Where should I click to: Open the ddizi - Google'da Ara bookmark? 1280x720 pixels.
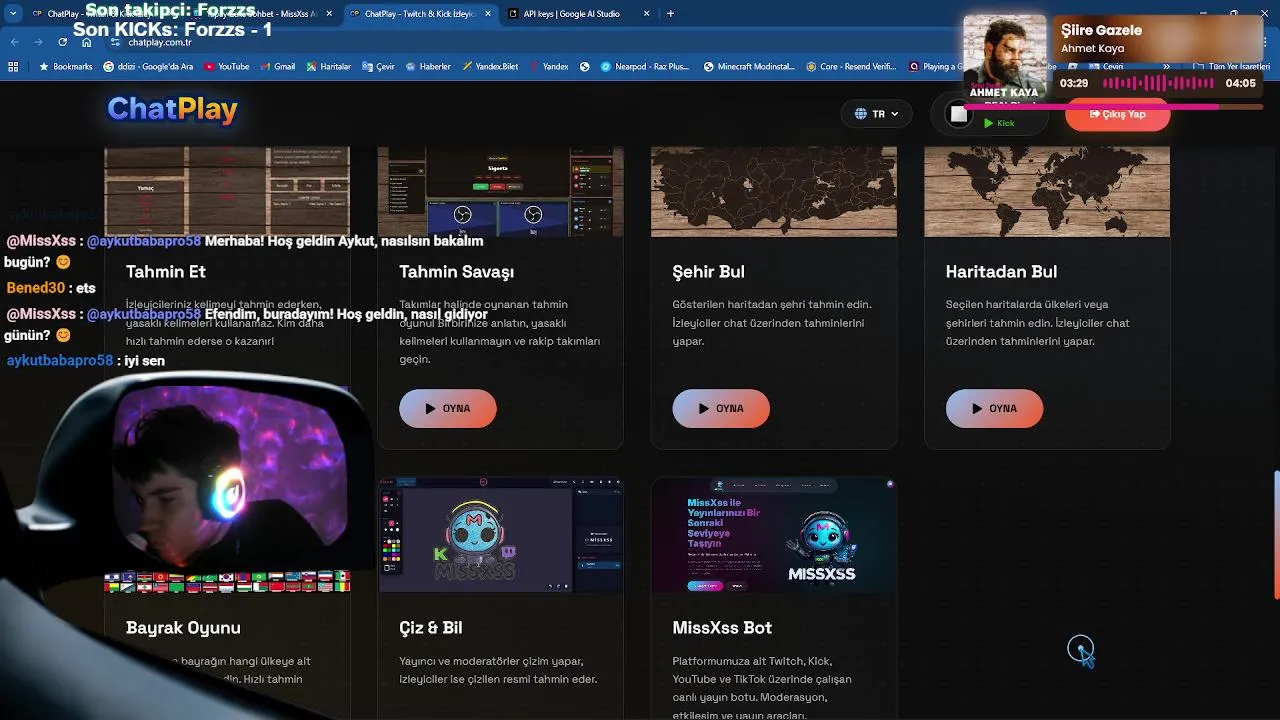[x=148, y=67]
